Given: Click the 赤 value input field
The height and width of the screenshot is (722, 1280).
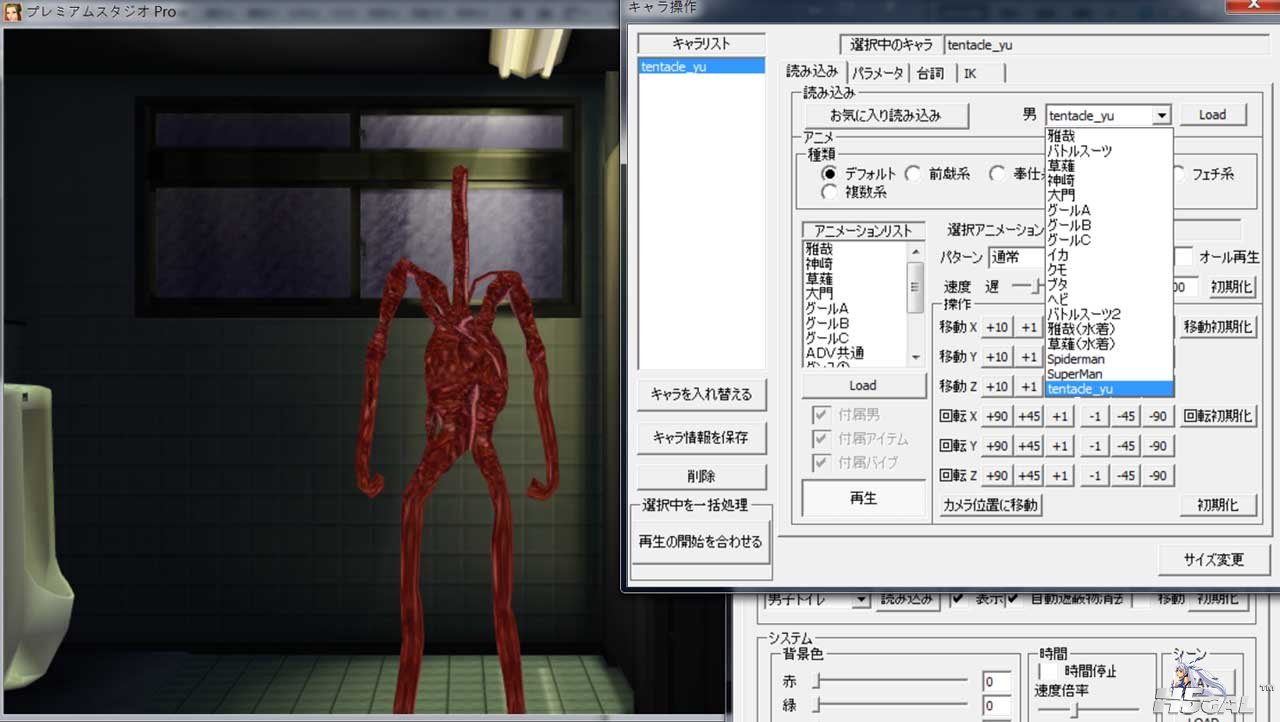Looking at the screenshot, I should tap(997, 682).
